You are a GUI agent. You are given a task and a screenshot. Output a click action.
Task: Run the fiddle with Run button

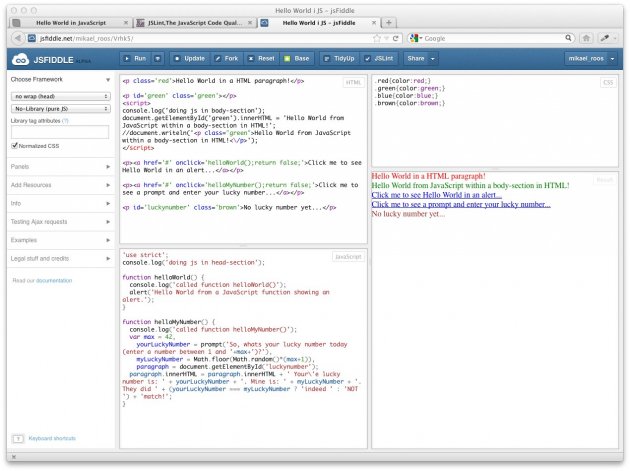pos(135,59)
